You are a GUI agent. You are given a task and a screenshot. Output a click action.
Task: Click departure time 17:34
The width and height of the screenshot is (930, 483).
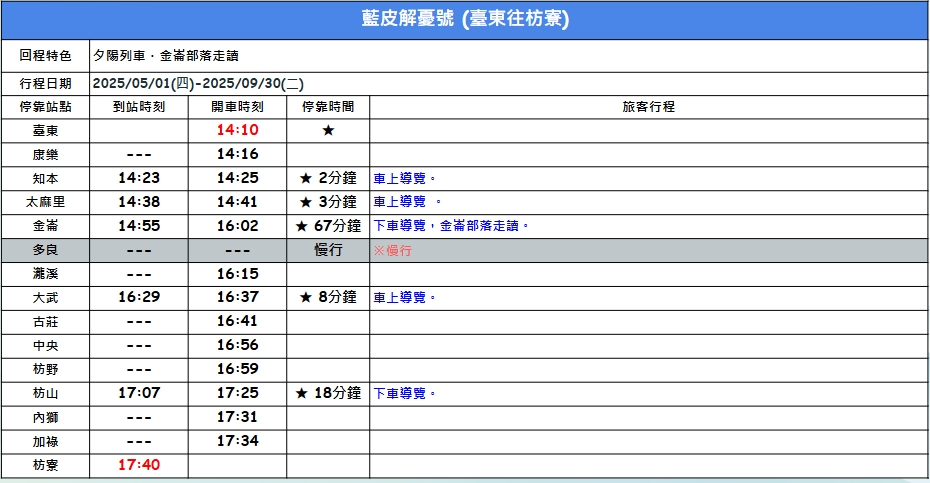tap(237, 441)
